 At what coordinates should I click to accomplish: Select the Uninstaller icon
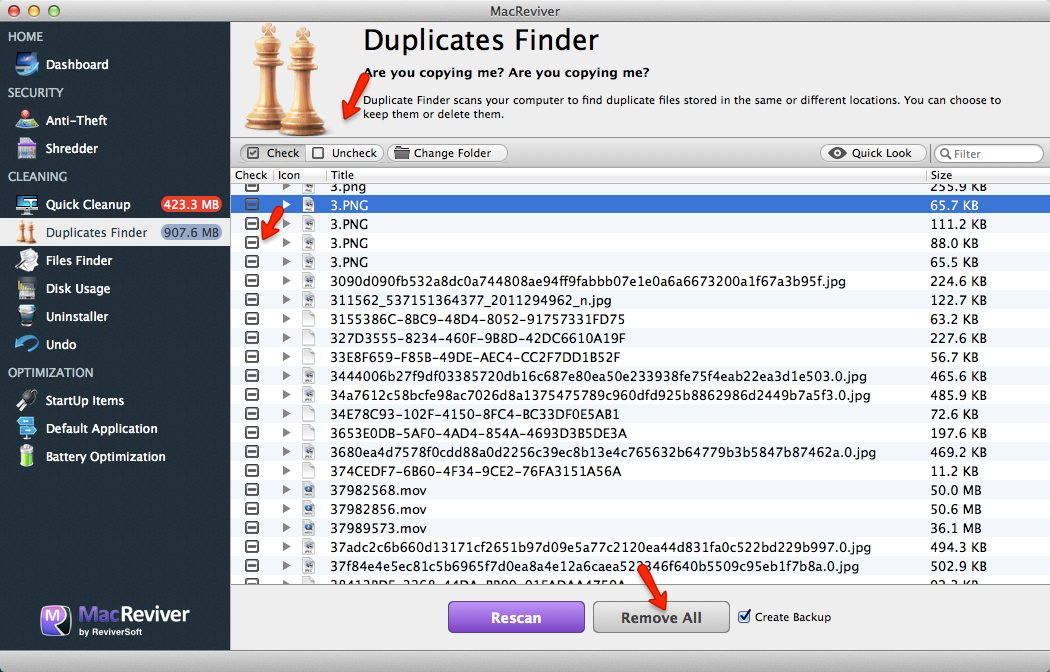[x=27, y=317]
